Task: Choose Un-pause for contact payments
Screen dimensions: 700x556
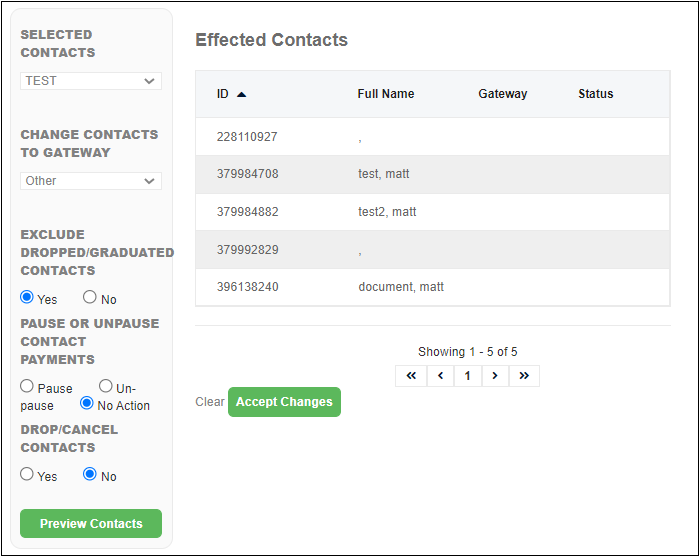Action: (x=106, y=386)
